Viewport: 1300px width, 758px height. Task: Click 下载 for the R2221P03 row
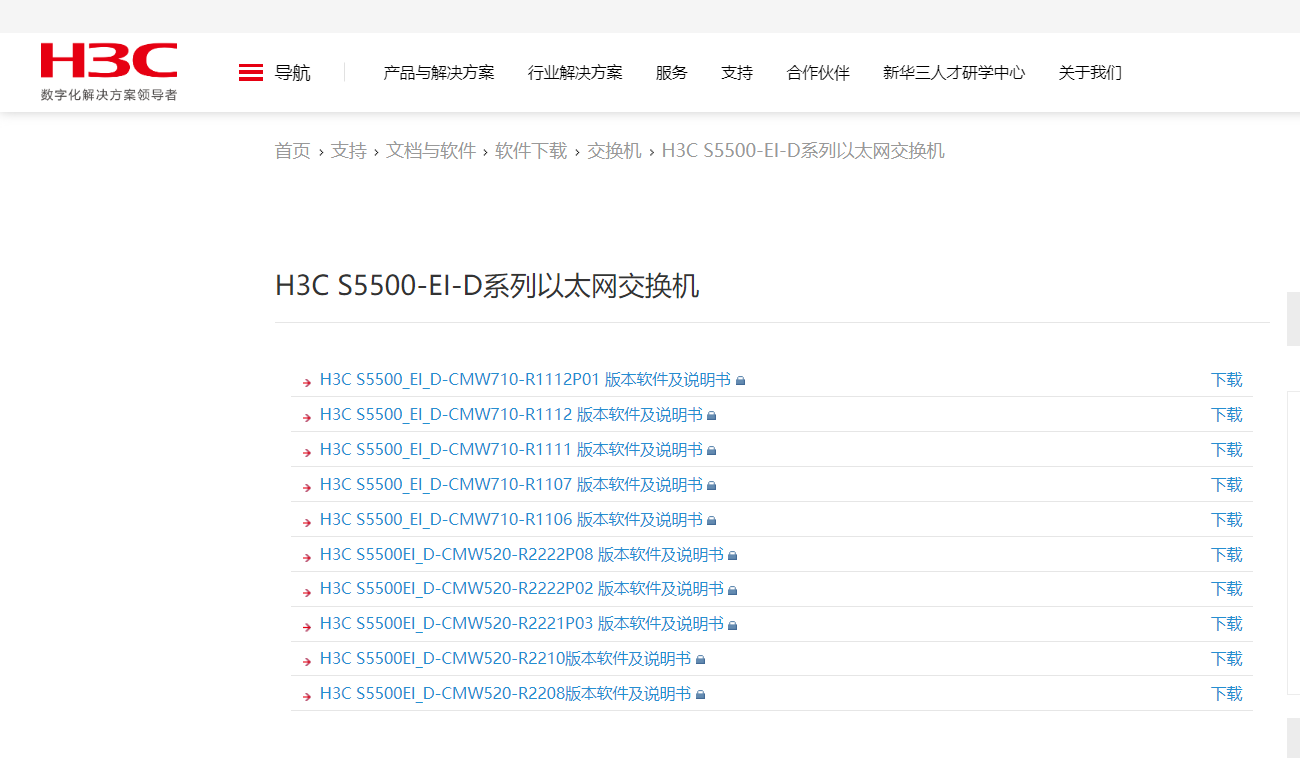[x=1227, y=624]
